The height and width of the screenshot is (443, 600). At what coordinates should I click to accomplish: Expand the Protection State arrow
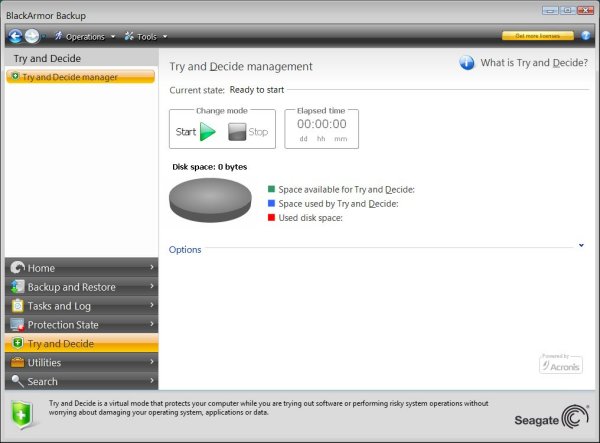[152, 324]
